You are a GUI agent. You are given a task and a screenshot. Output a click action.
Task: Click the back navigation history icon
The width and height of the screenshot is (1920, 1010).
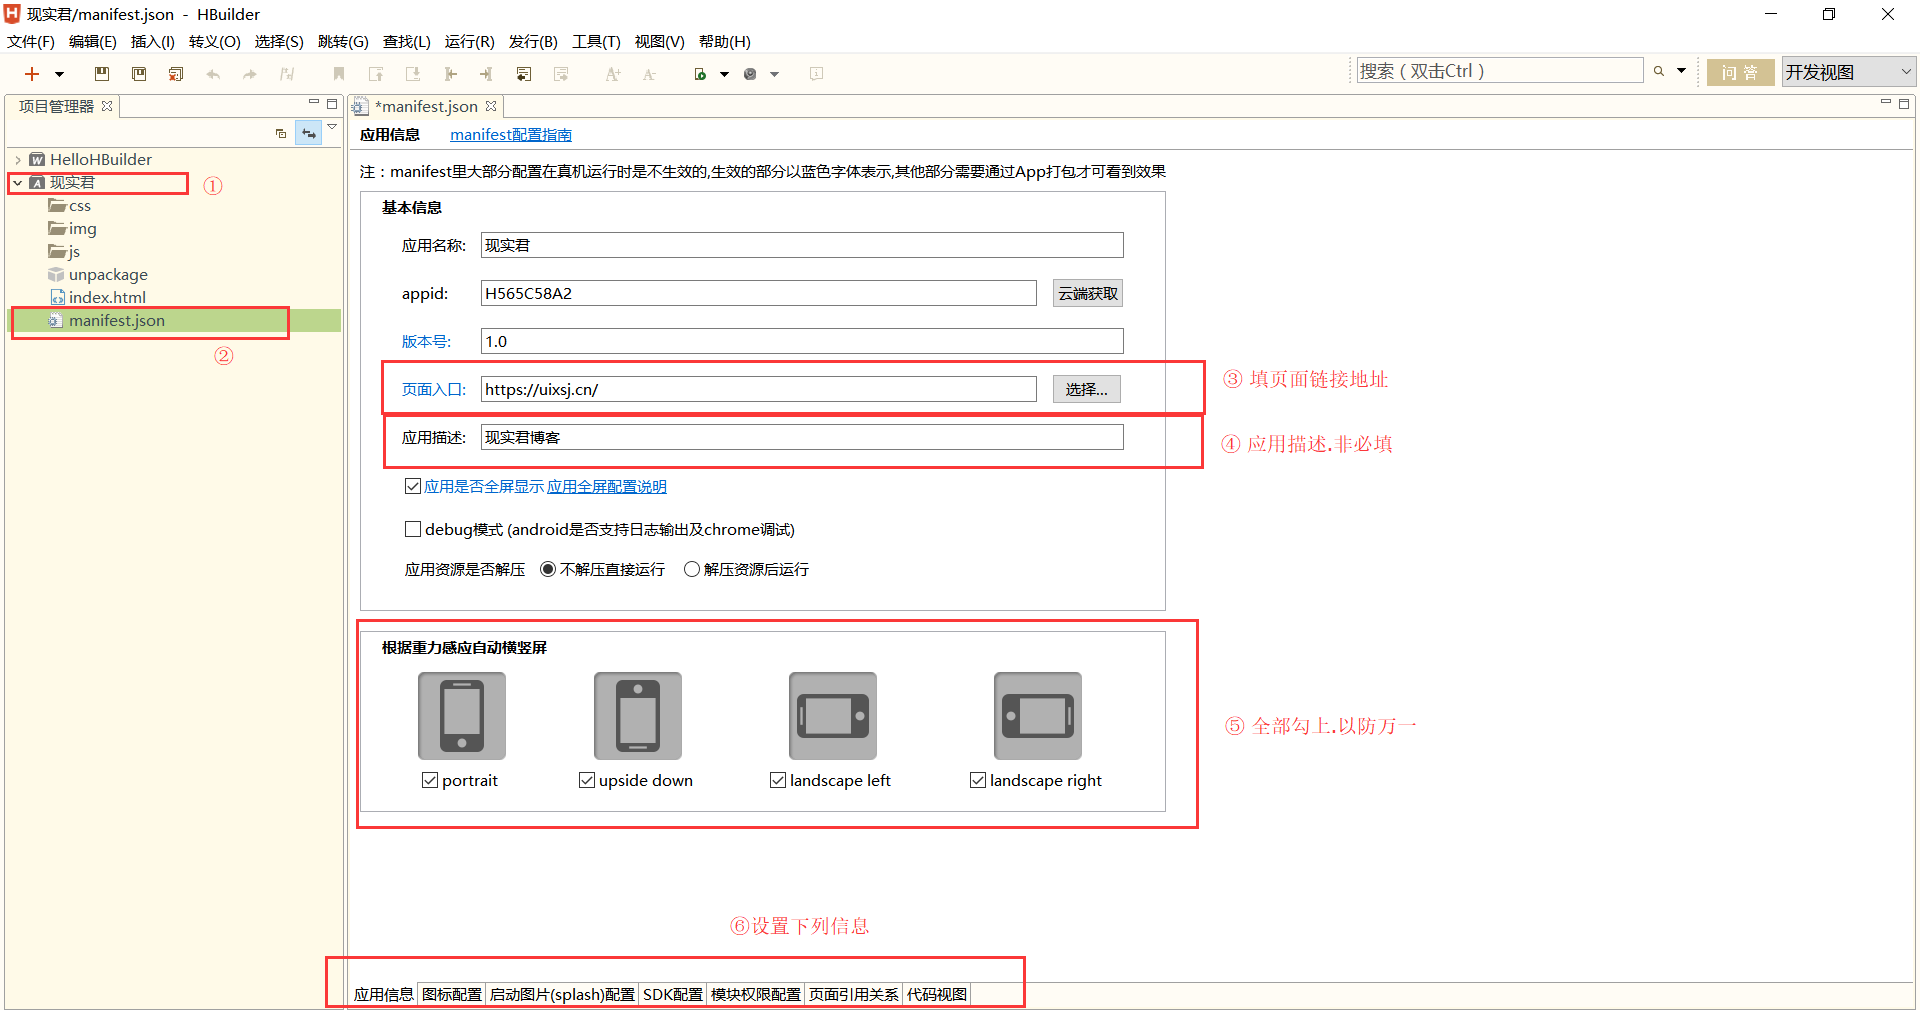click(x=524, y=74)
